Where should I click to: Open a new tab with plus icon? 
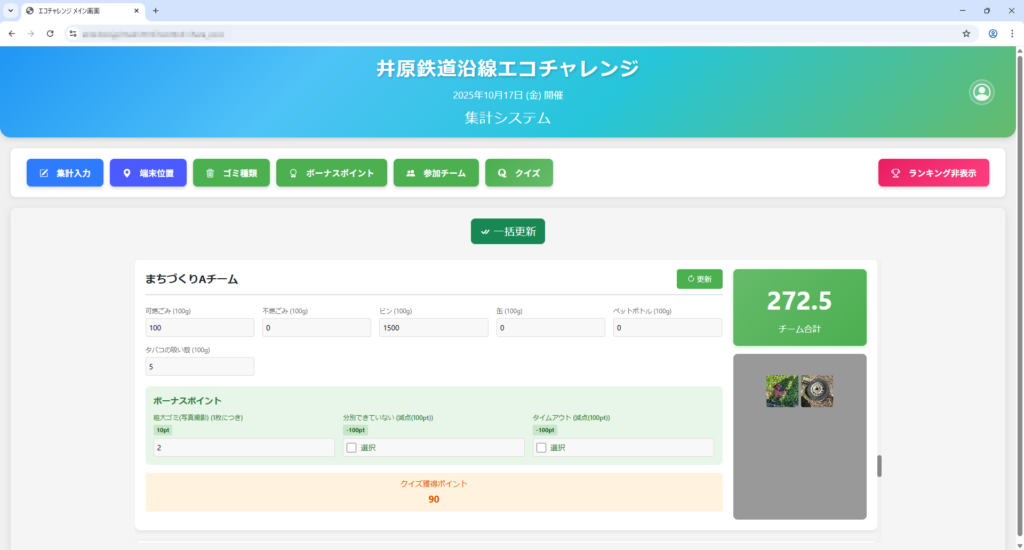point(155,10)
